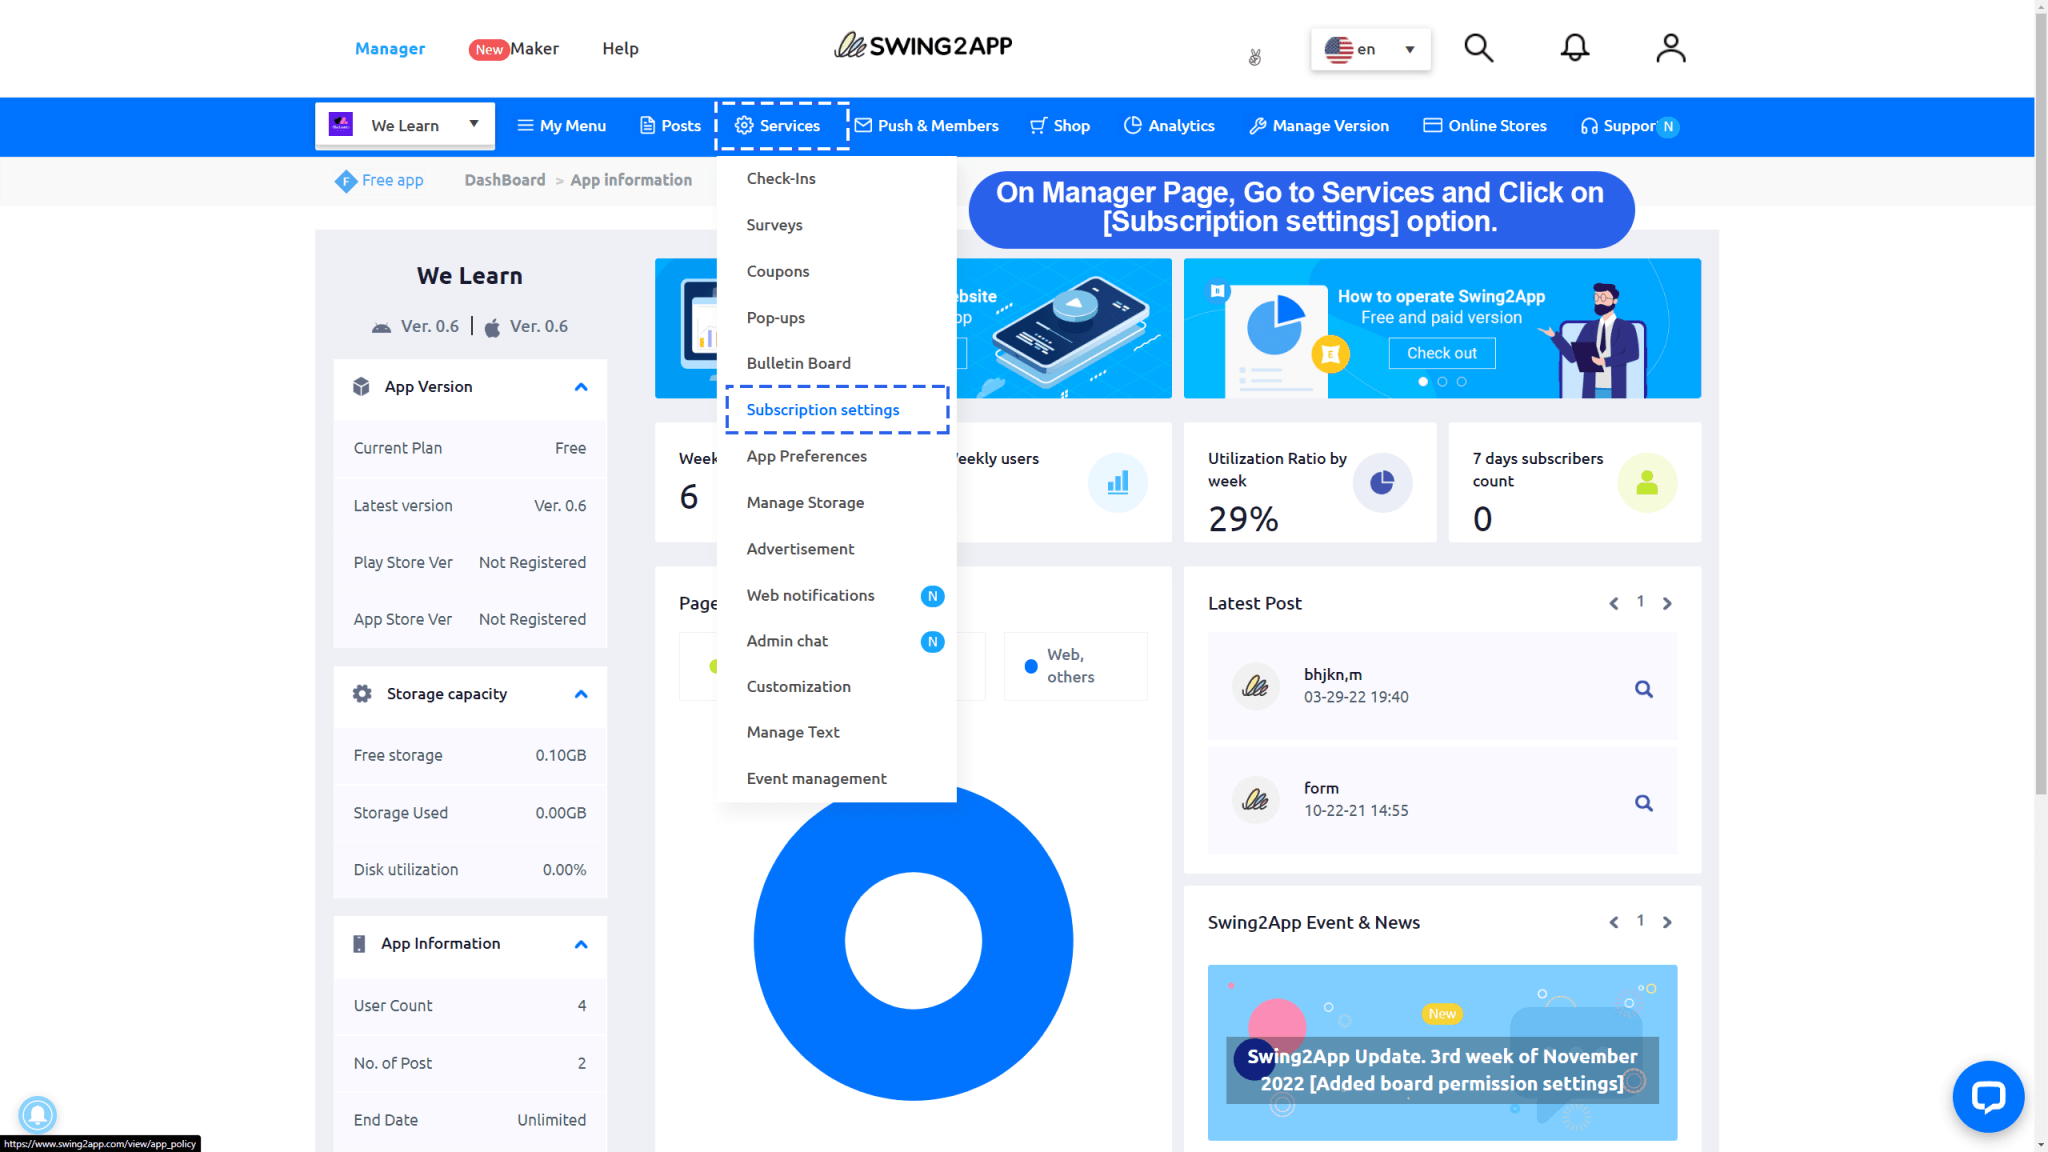Collapse the App Information panel

[x=581, y=944]
